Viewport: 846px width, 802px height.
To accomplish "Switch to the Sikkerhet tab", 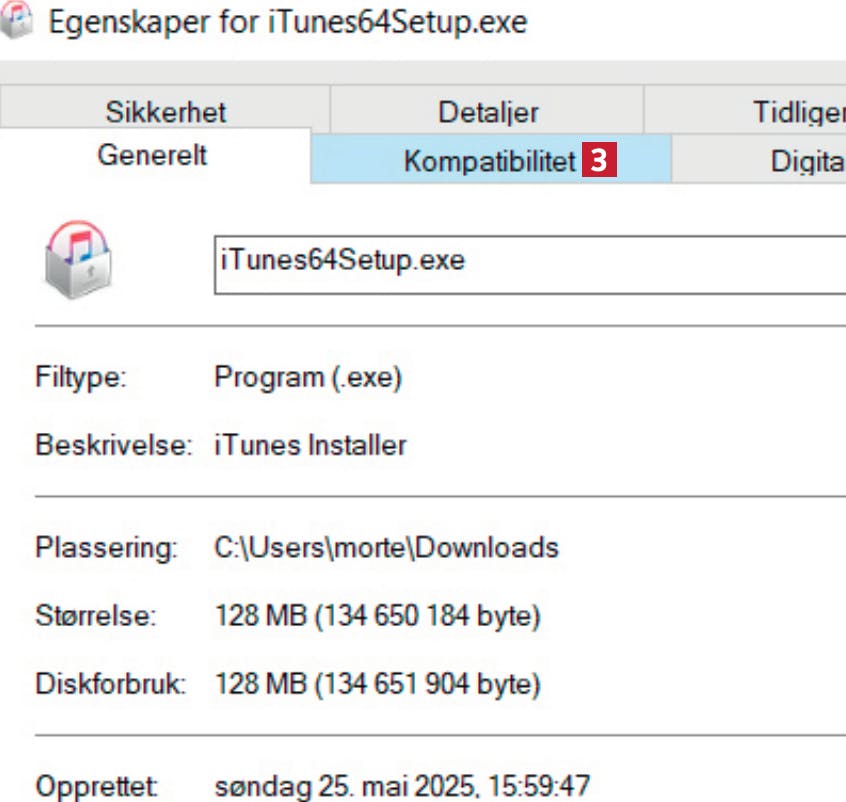I will tap(165, 111).
